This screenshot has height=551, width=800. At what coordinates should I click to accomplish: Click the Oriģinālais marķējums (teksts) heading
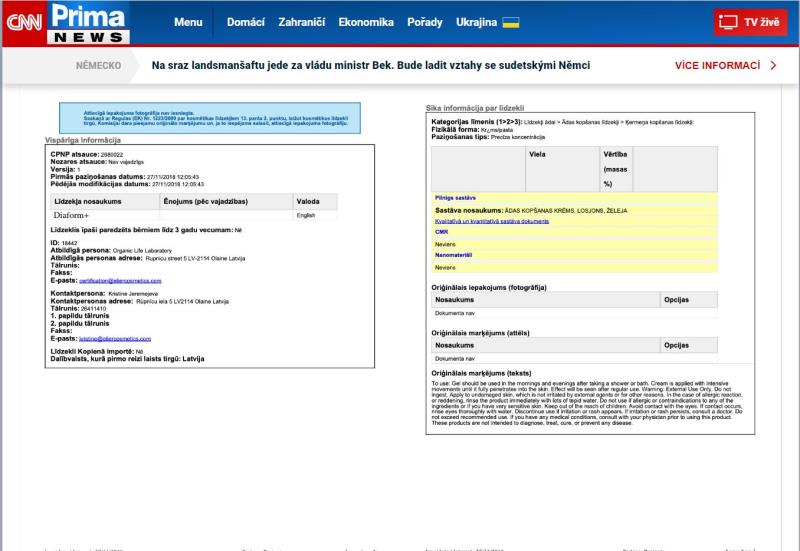[481, 373]
